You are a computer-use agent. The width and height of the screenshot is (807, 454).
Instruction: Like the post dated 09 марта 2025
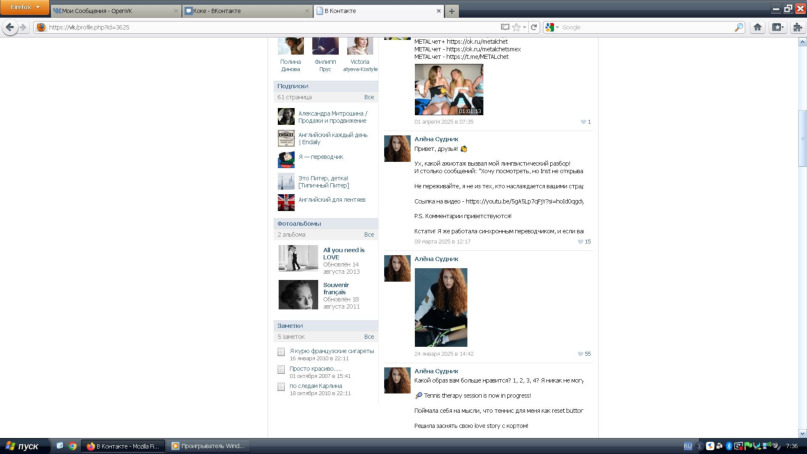pyautogui.click(x=584, y=241)
